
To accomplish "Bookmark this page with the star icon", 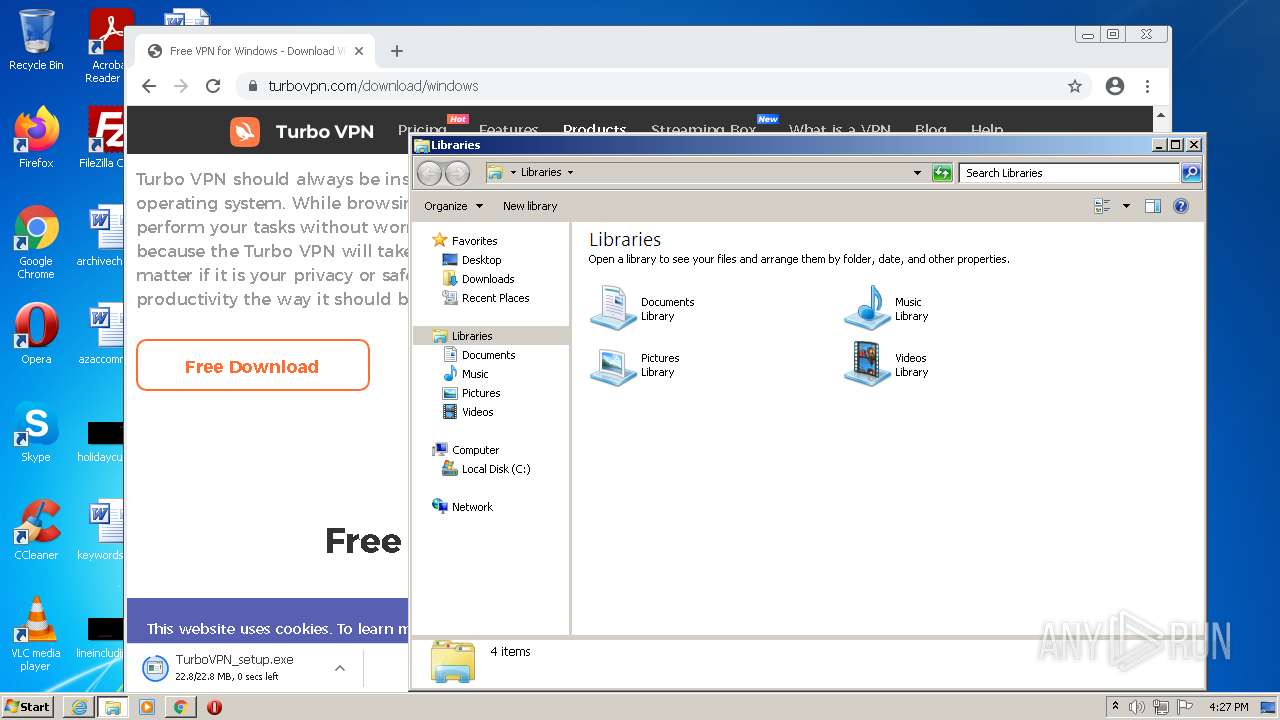I will 1075,86.
